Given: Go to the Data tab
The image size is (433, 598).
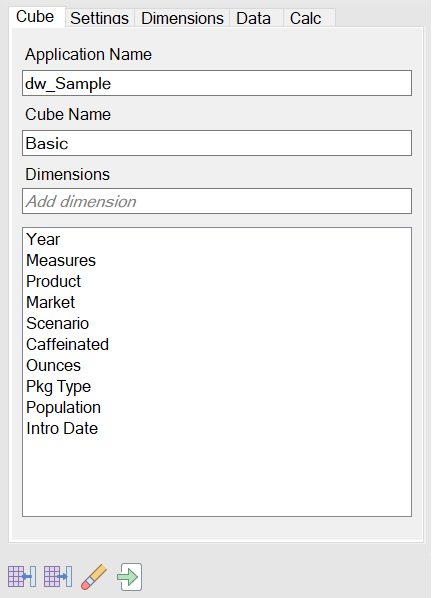Looking at the screenshot, I should pos(254,18).
